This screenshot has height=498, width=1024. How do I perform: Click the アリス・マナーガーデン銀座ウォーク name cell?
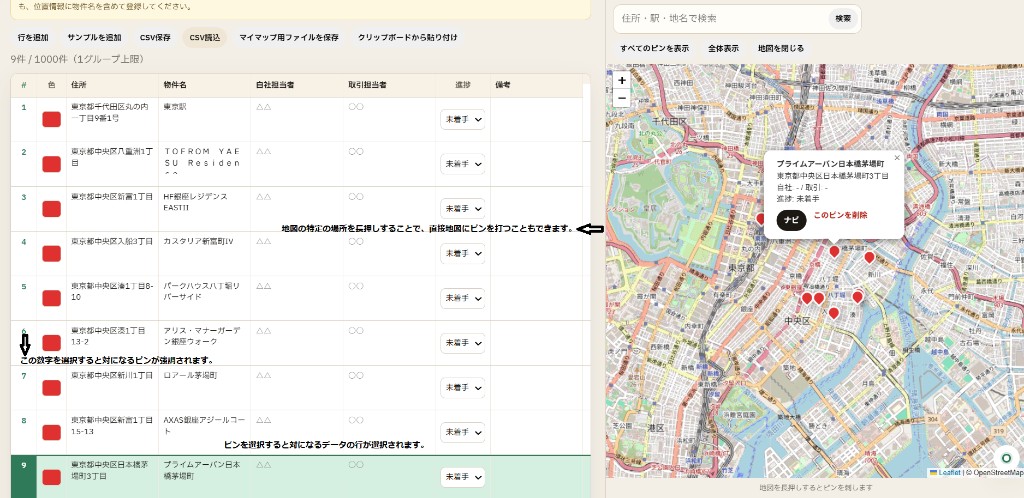(204, 342)
